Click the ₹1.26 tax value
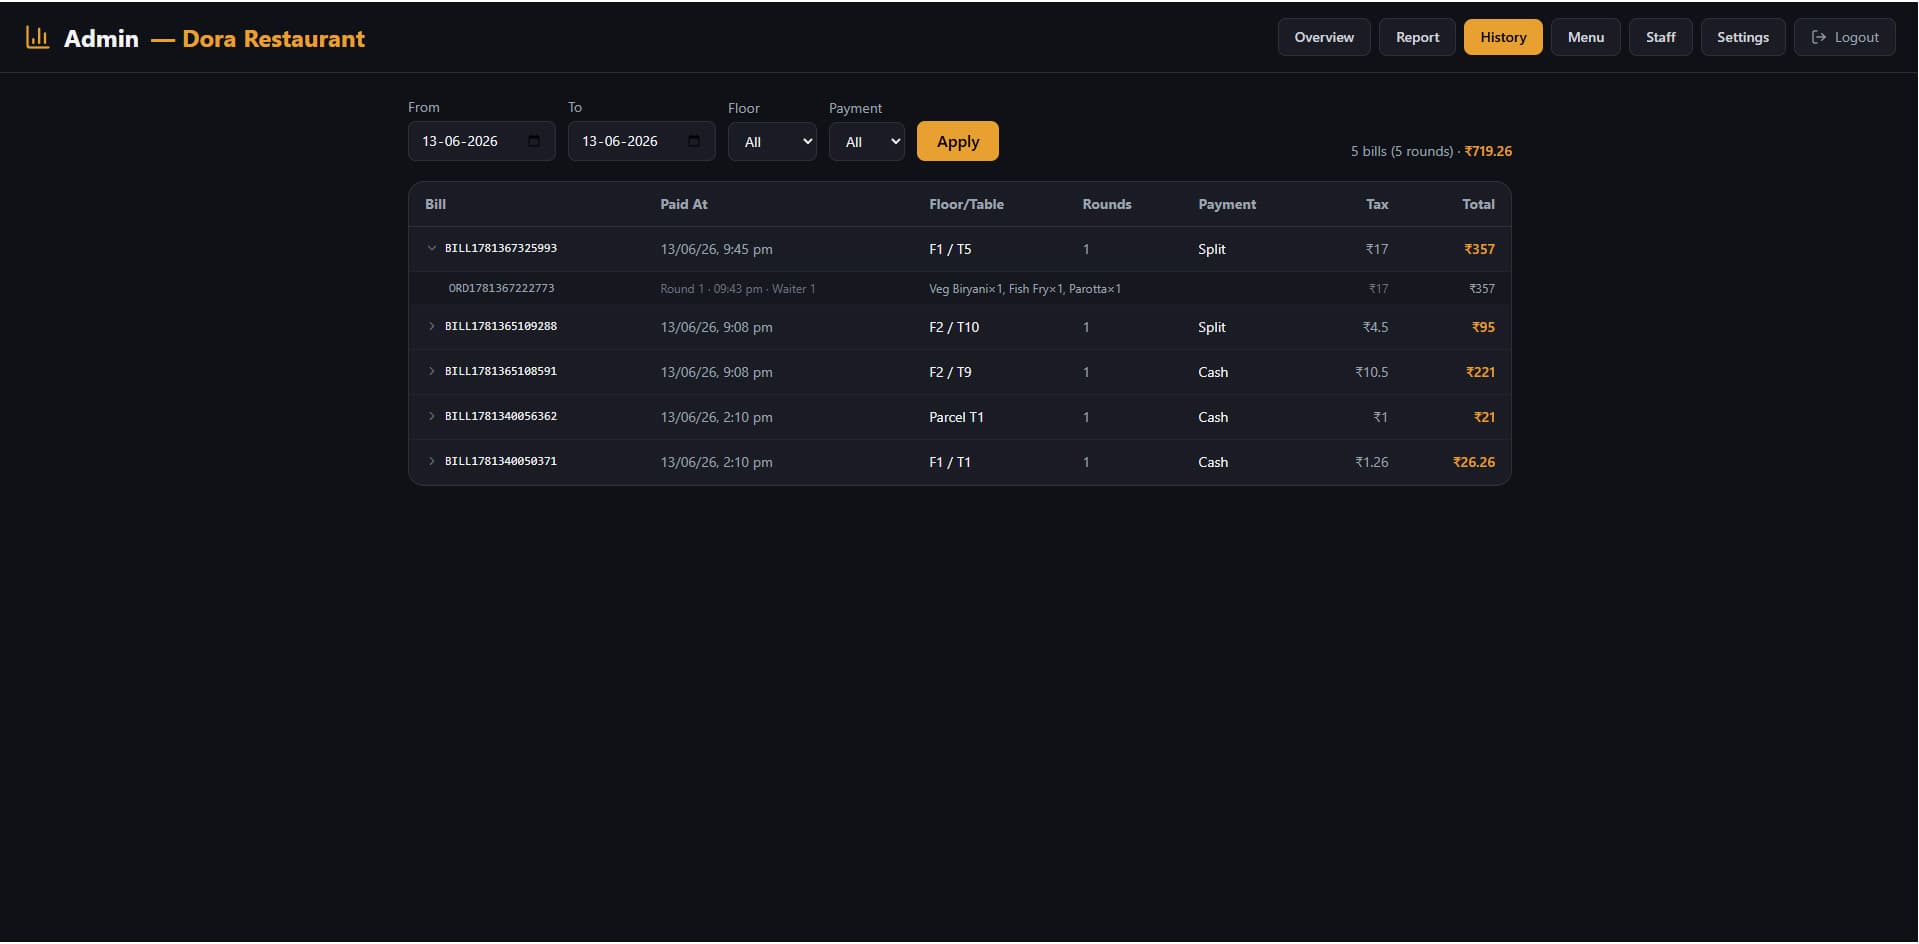The height and width of the screenshot is (944, 1919). point(1371,462)
